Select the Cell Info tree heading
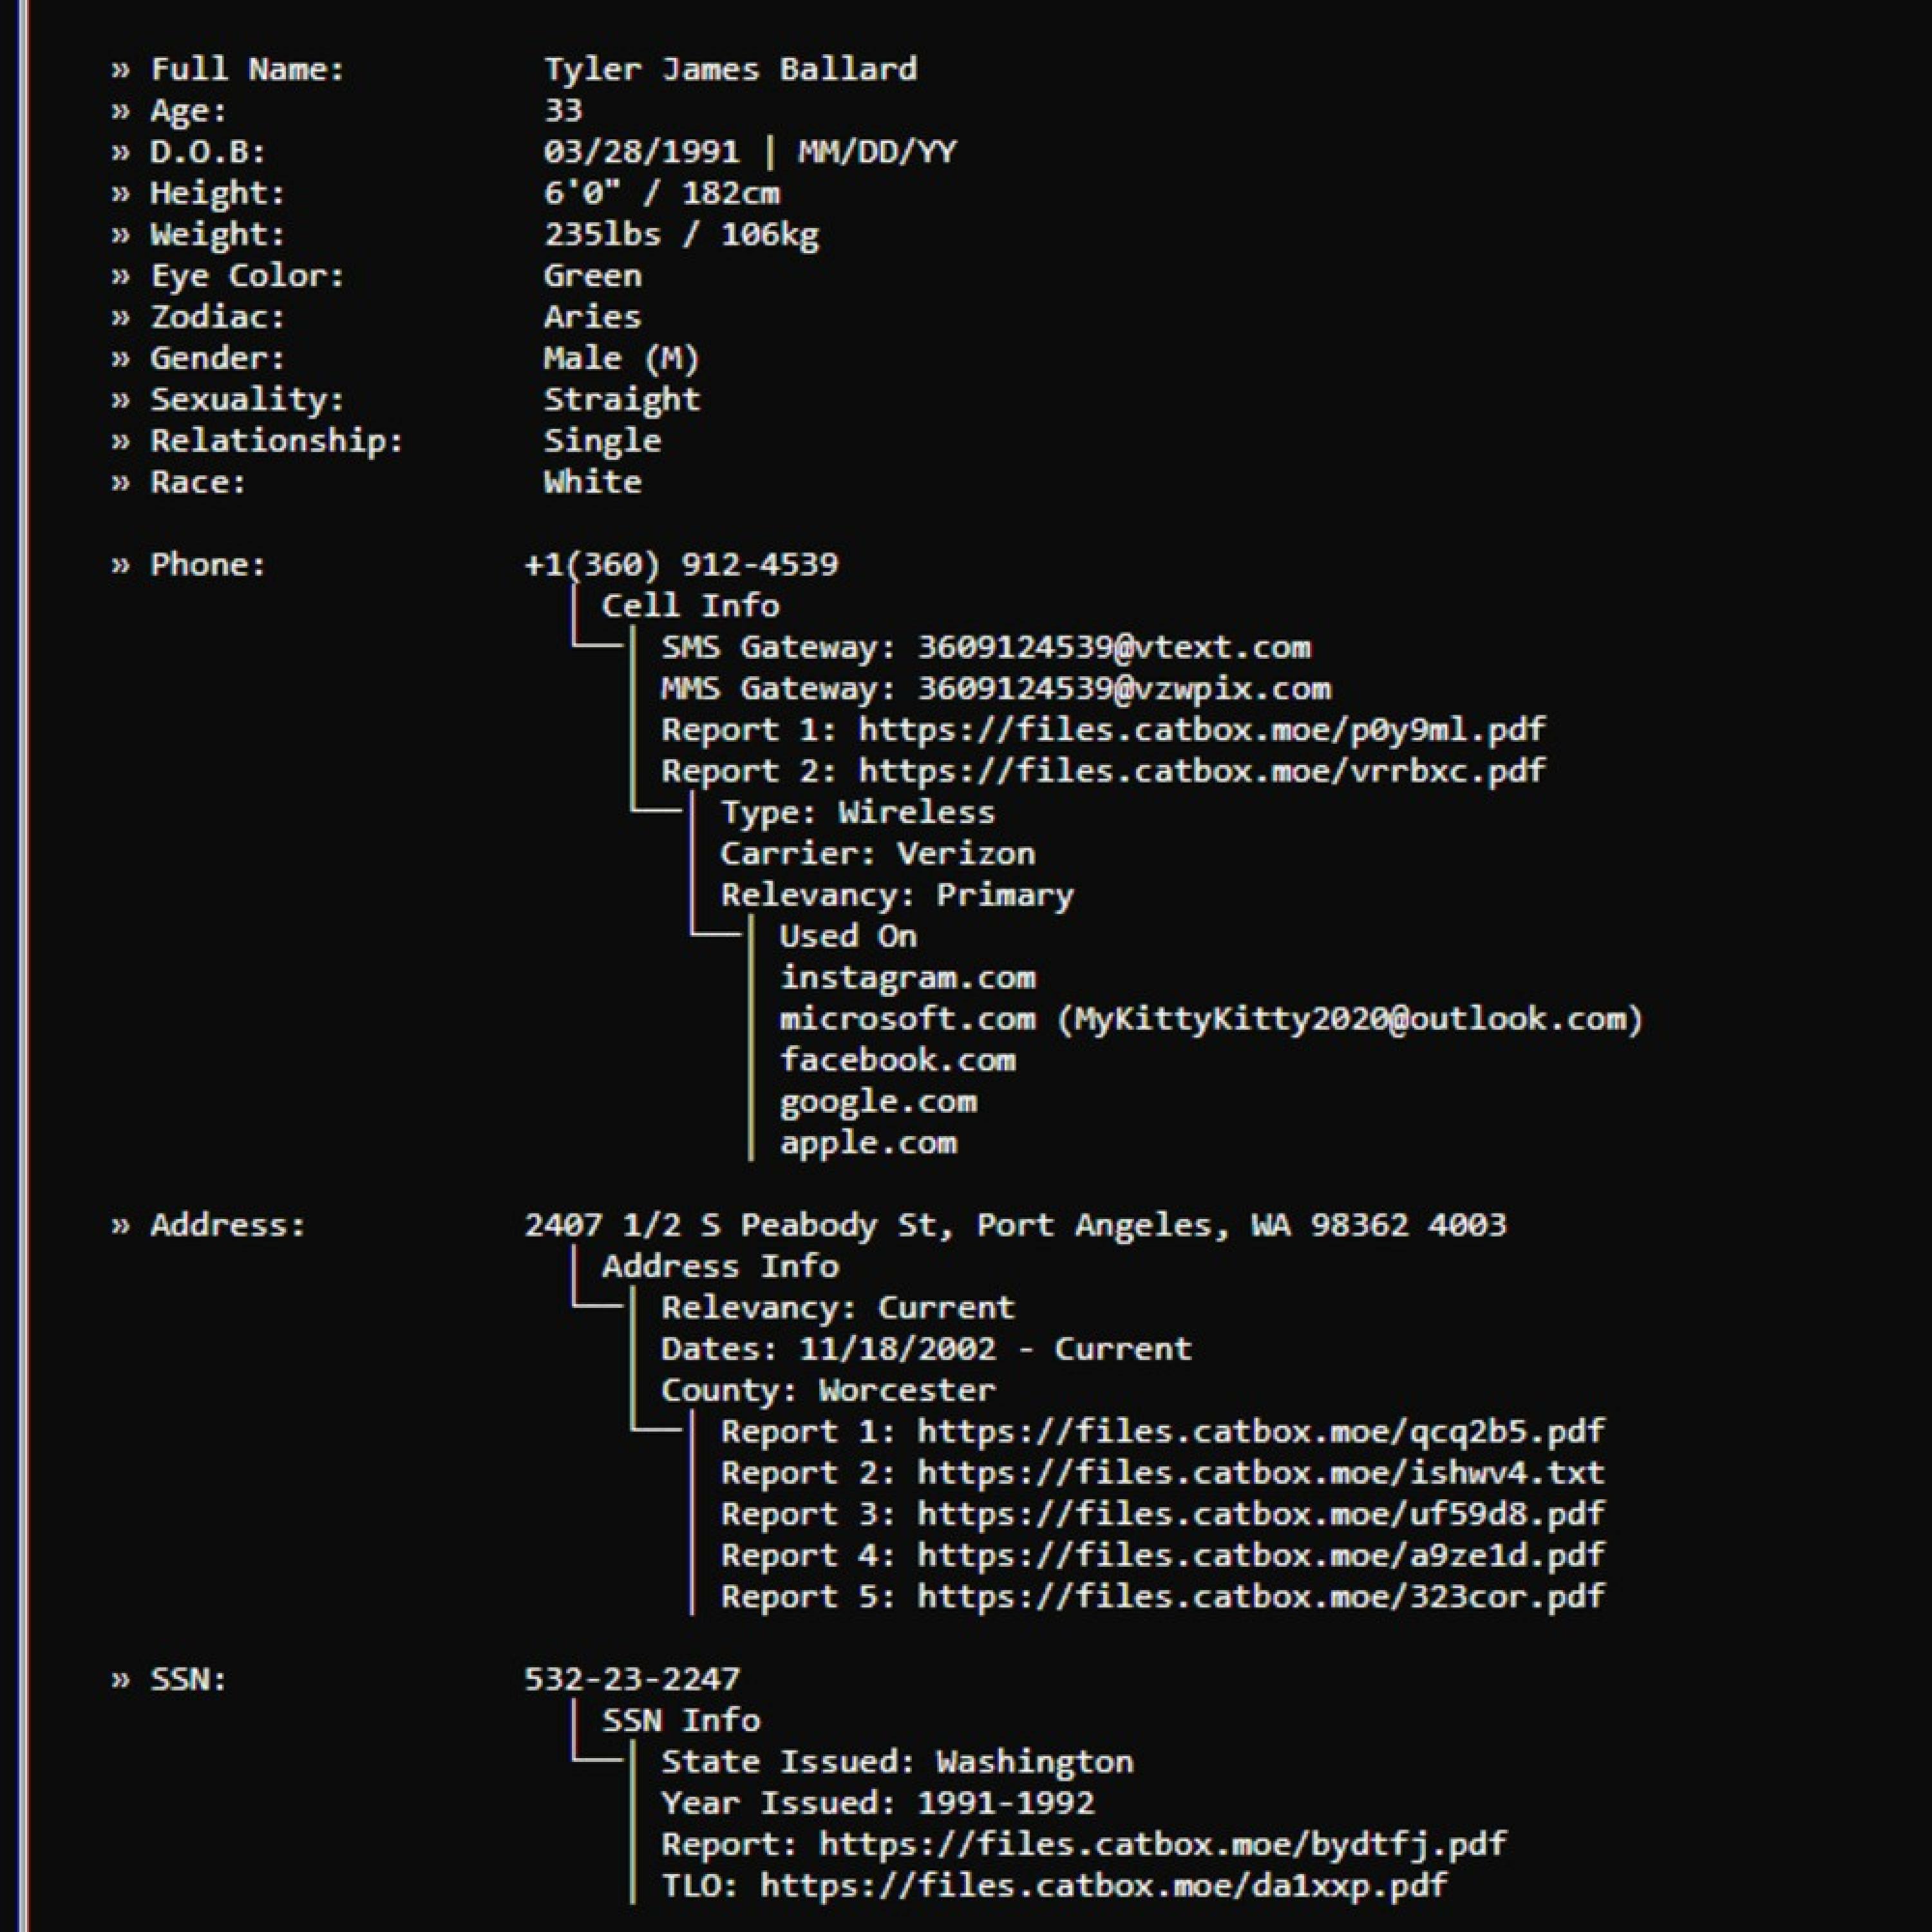 pos(690,606)
